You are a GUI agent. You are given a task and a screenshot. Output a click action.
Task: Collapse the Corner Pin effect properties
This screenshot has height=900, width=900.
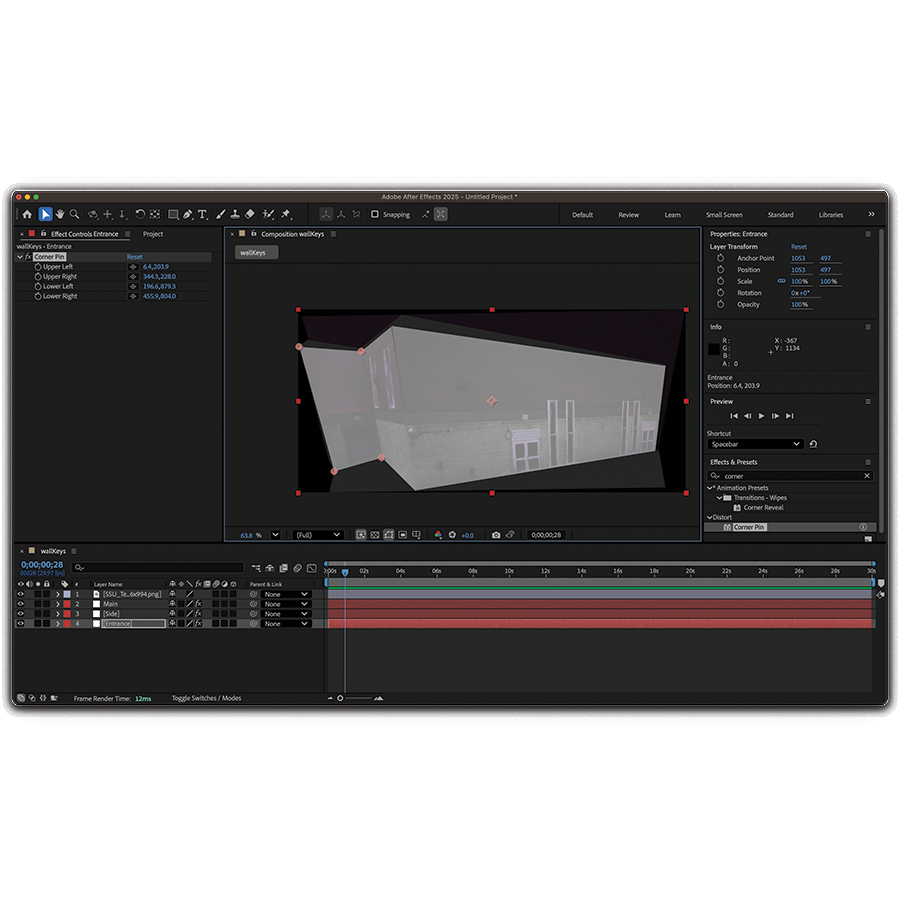click(20, 257)
